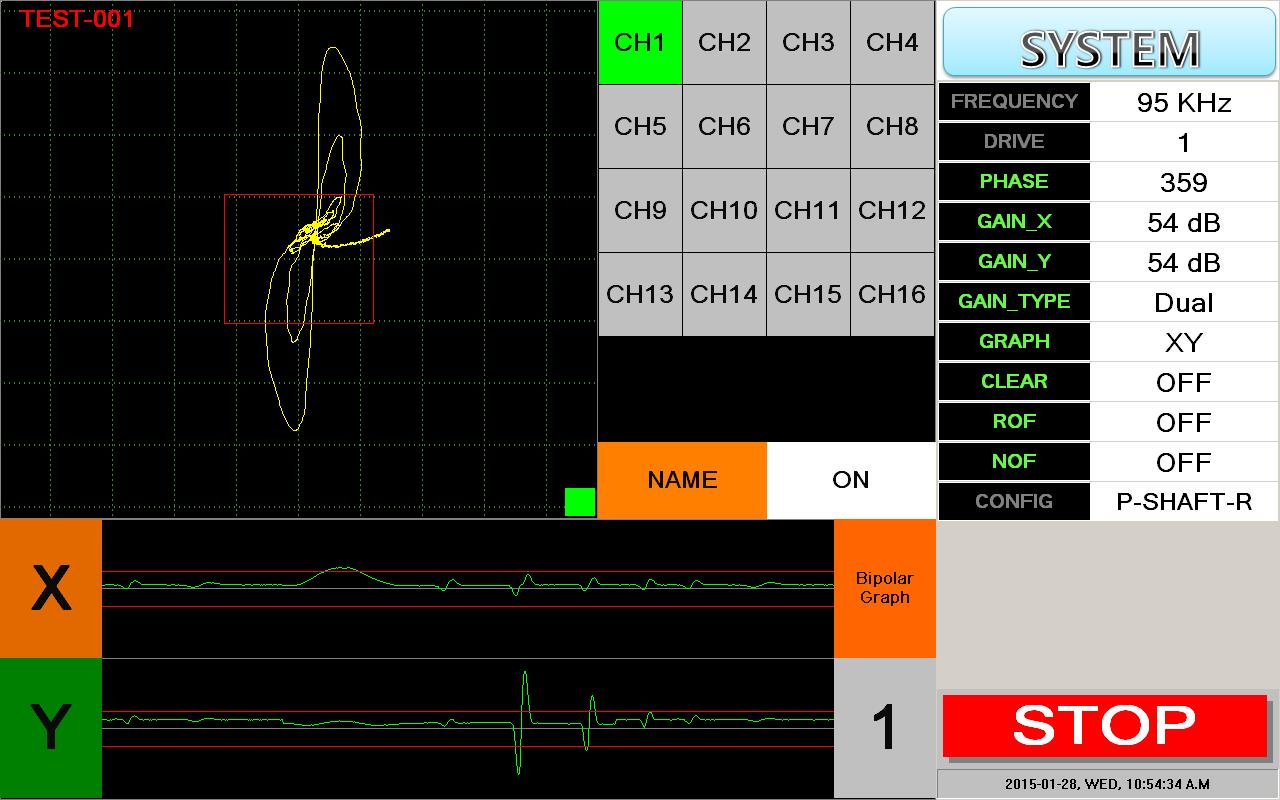Screen dimensions: 1280x800
Task: Click the red alarm box in XY plot
Action: (x=299, y=259)
